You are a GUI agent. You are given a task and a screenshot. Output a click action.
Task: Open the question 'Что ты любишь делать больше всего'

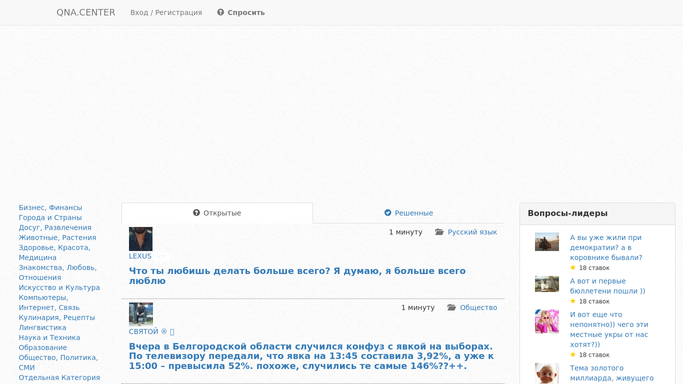pos(297,276)
